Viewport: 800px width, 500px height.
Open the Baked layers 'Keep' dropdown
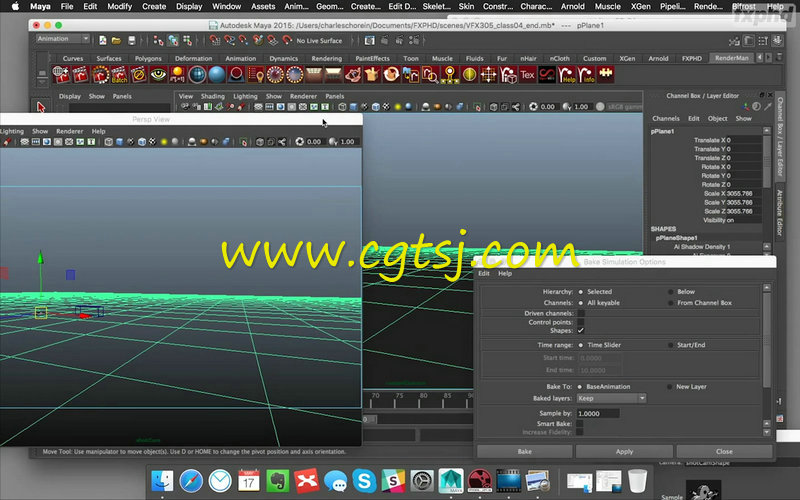pos(611,398)
